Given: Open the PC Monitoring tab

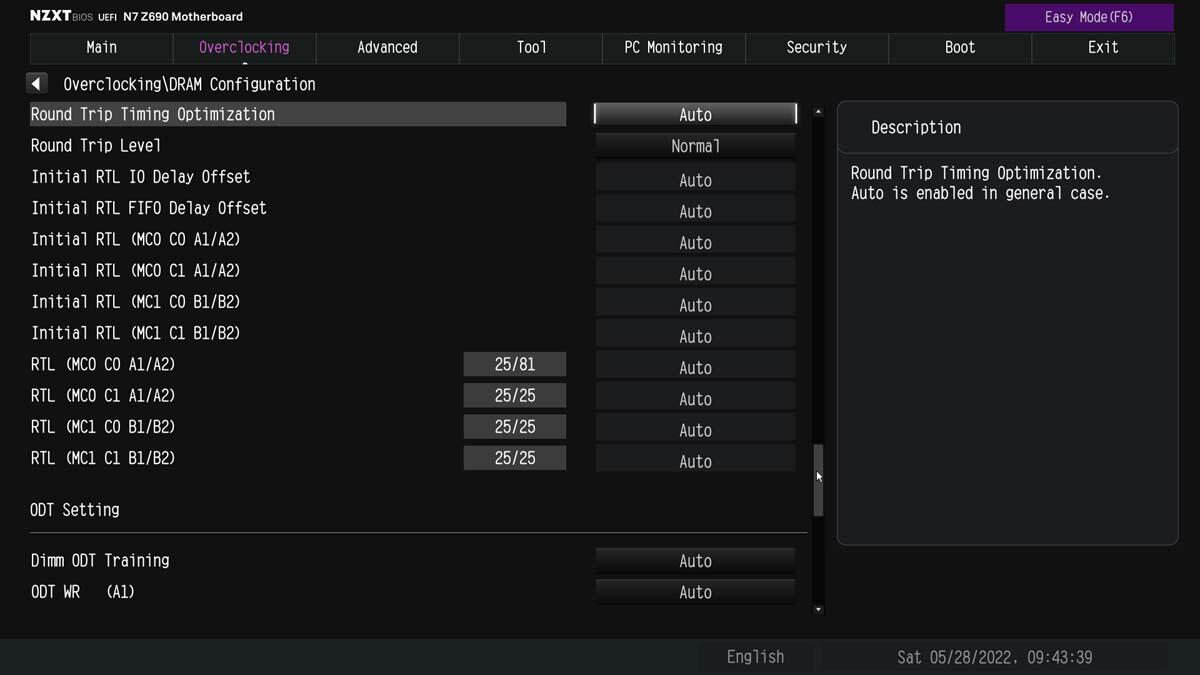Looking at the screenshot, I should coord(673,47).
